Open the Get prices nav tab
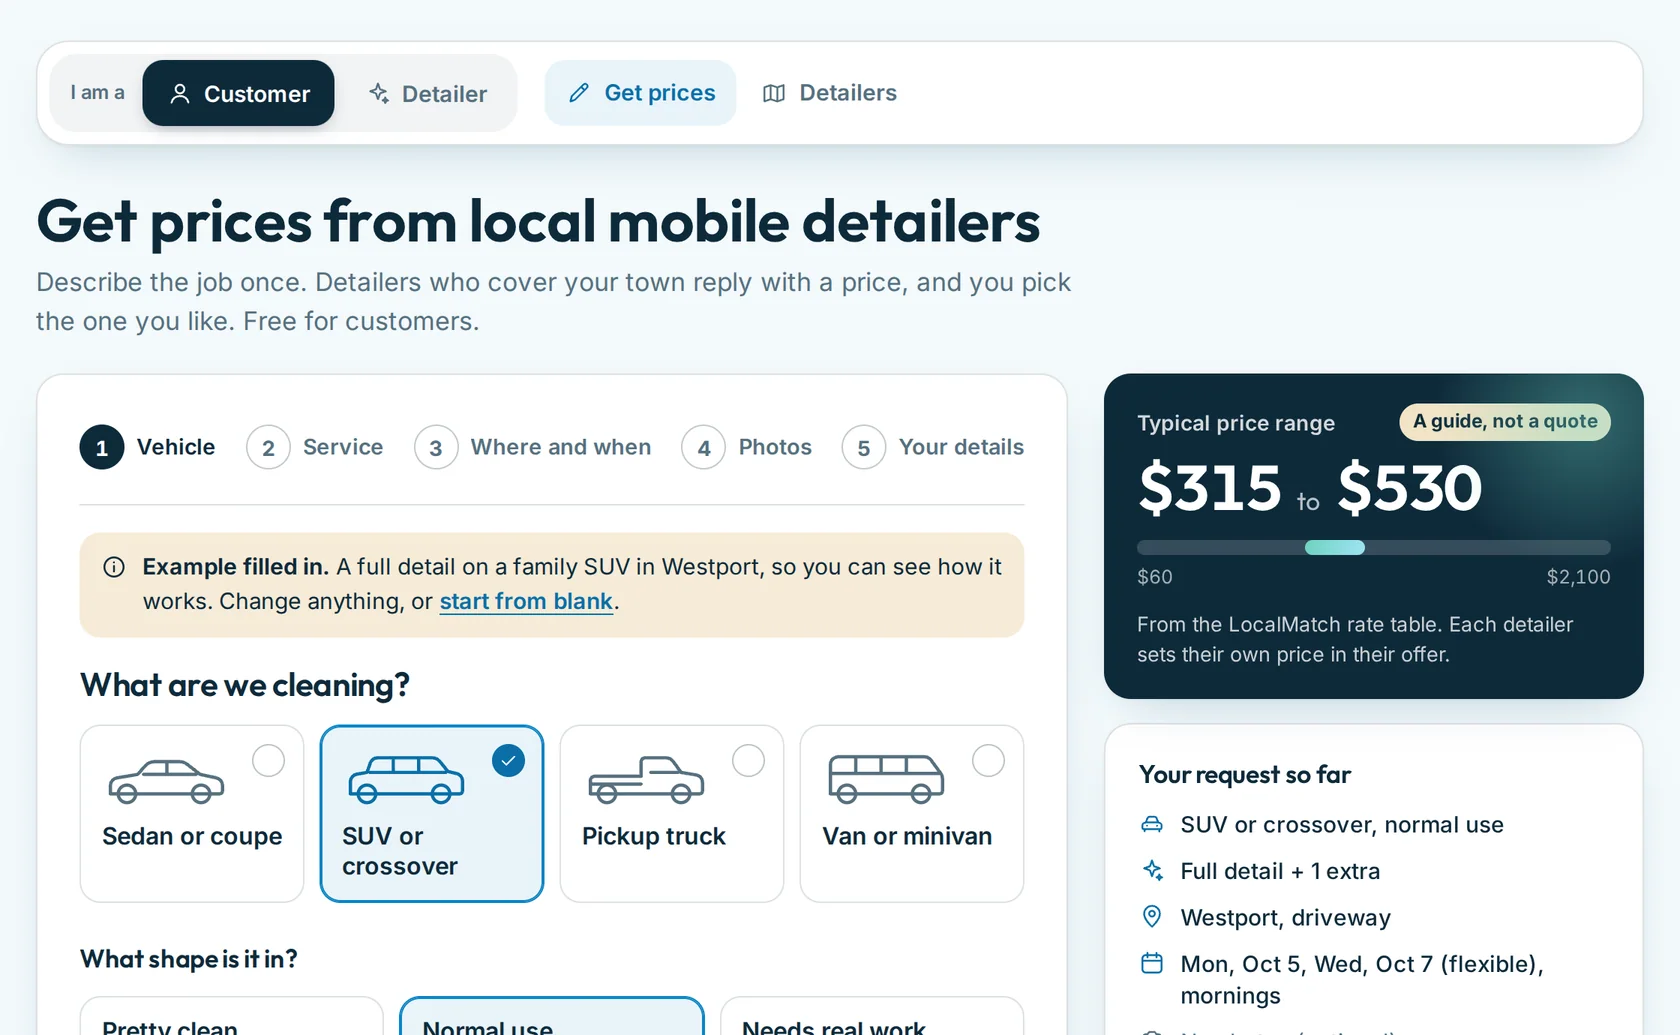 [x=640, y=93]
